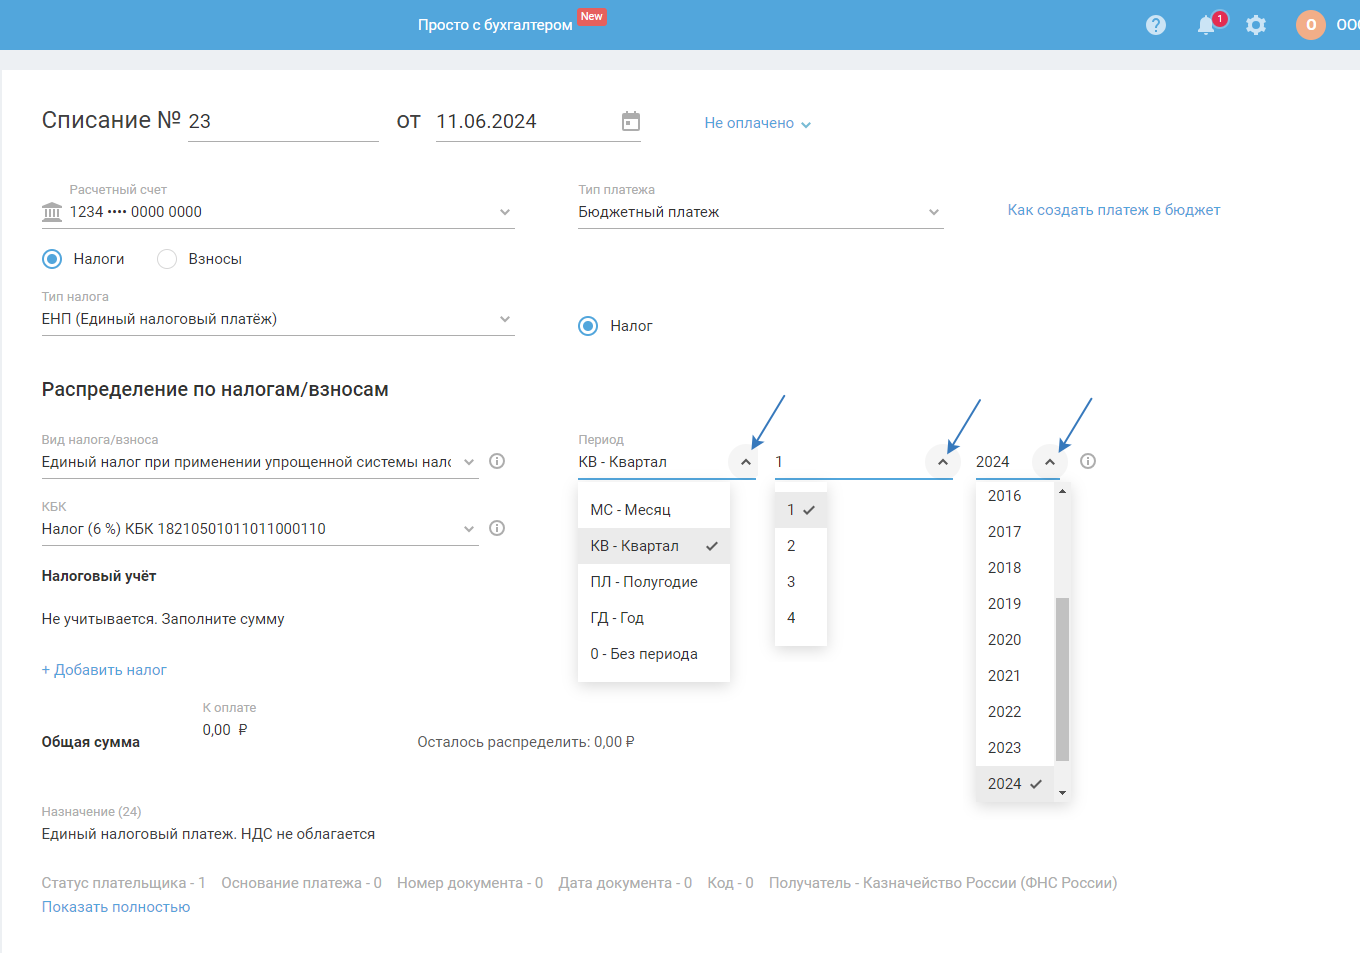
Task: Expand the Тип налога dropdown
Action: (x=505, y=319)
